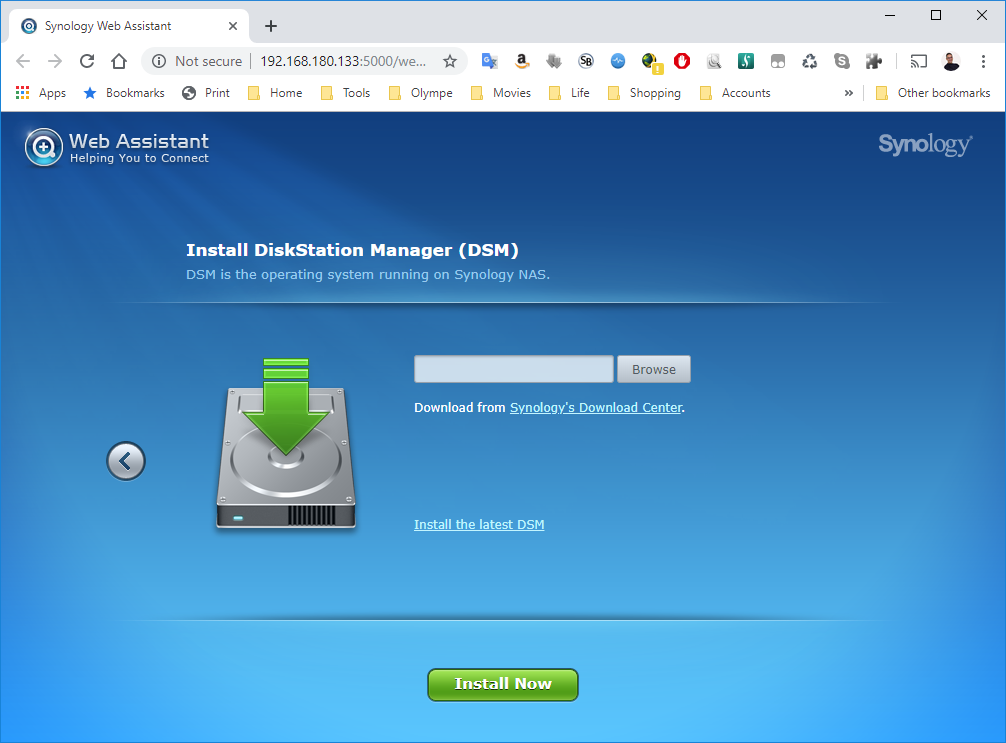Show hidden bookmarks with the double chevron
The image size is (1006, 743).
pyautogui.click(x=849, y=93)
